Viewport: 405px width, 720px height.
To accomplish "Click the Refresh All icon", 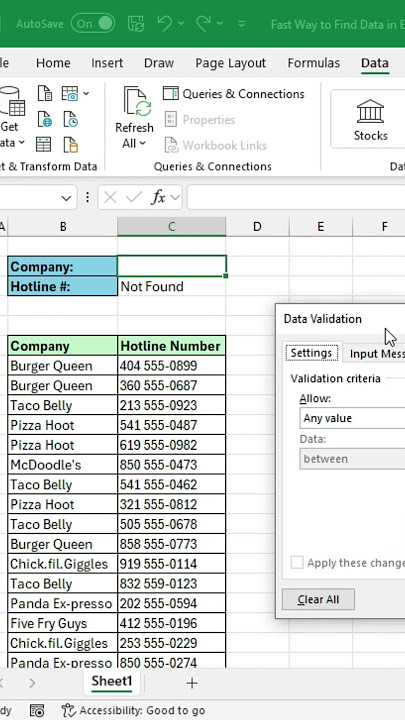I will (x=137, y=102).
